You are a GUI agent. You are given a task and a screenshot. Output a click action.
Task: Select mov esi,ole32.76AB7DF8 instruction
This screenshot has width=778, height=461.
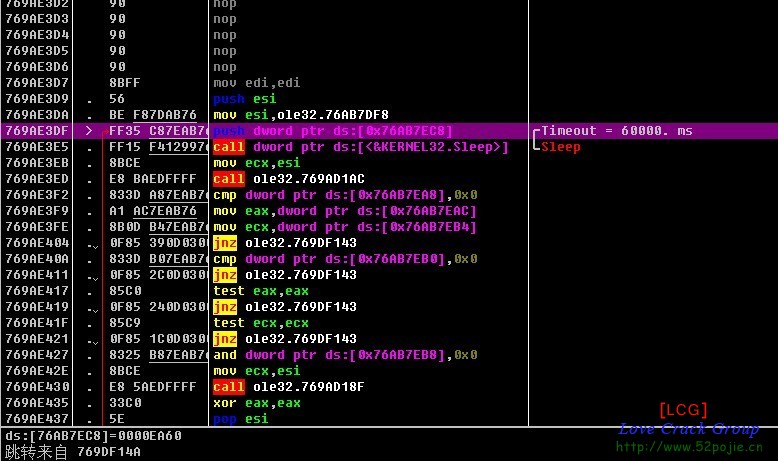coord(301,115)
